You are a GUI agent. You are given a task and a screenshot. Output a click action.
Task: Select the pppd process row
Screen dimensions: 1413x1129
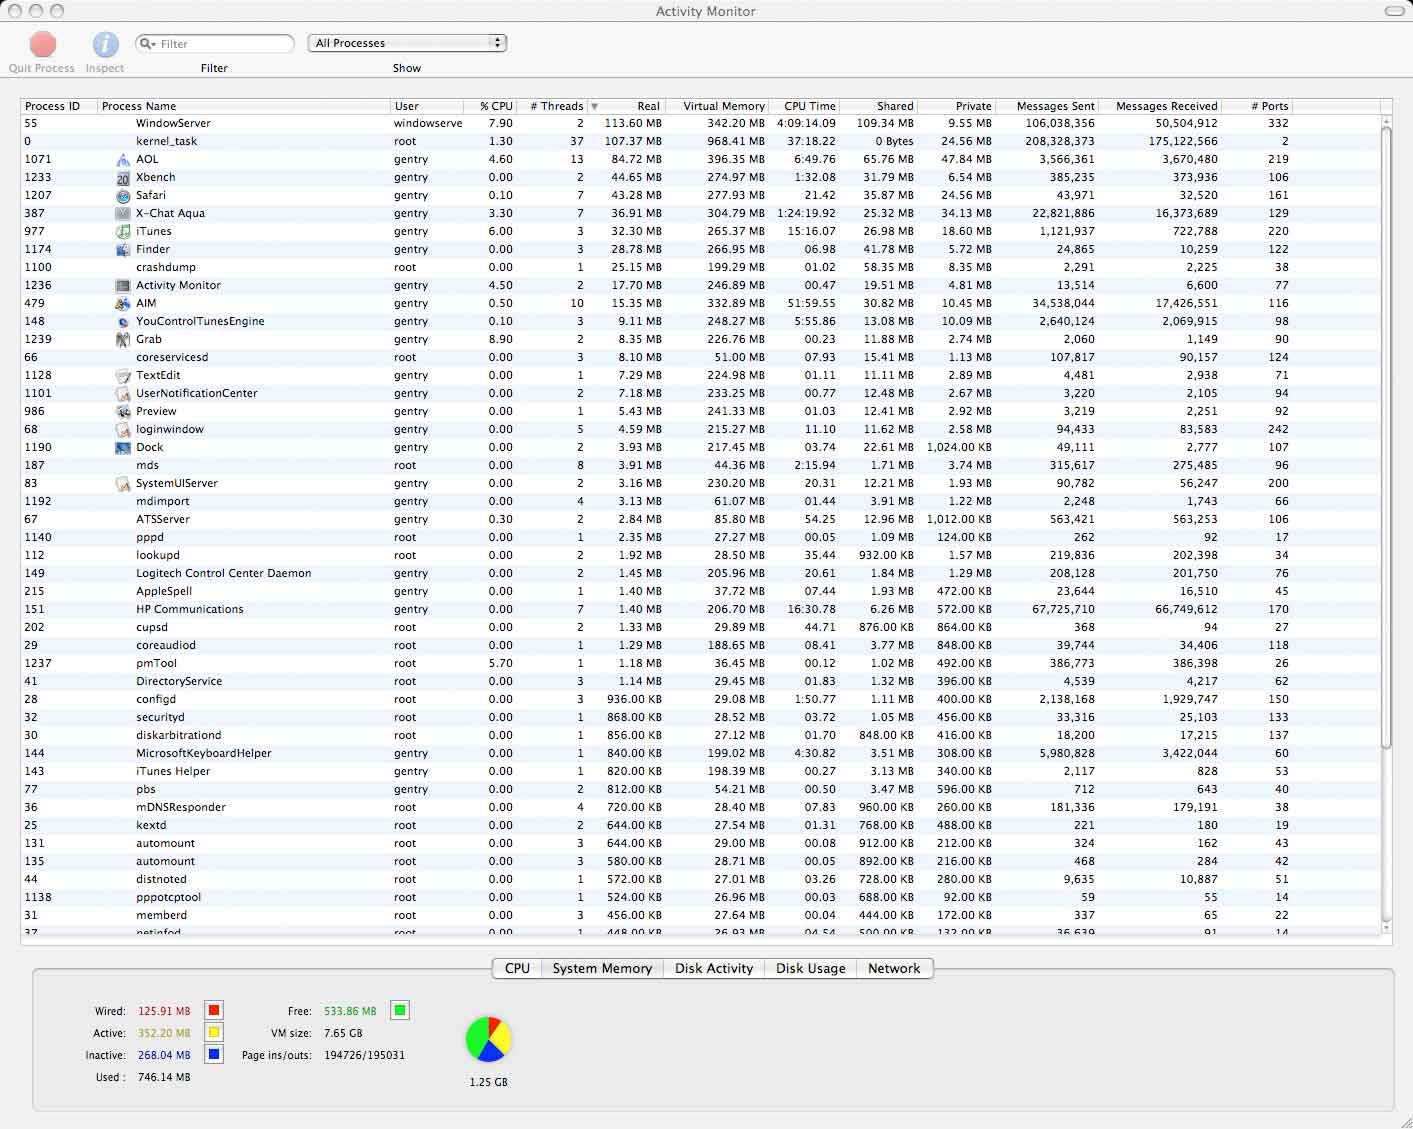[700, 538]
